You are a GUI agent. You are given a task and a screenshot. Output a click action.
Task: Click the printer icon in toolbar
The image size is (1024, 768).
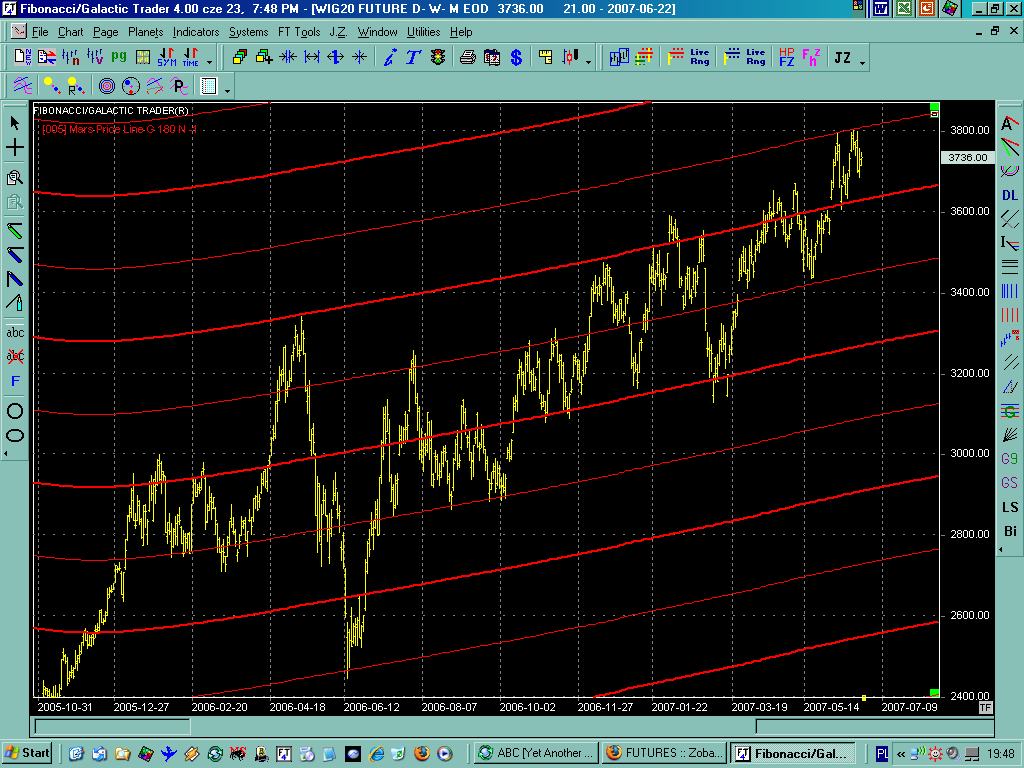(467, 57)
